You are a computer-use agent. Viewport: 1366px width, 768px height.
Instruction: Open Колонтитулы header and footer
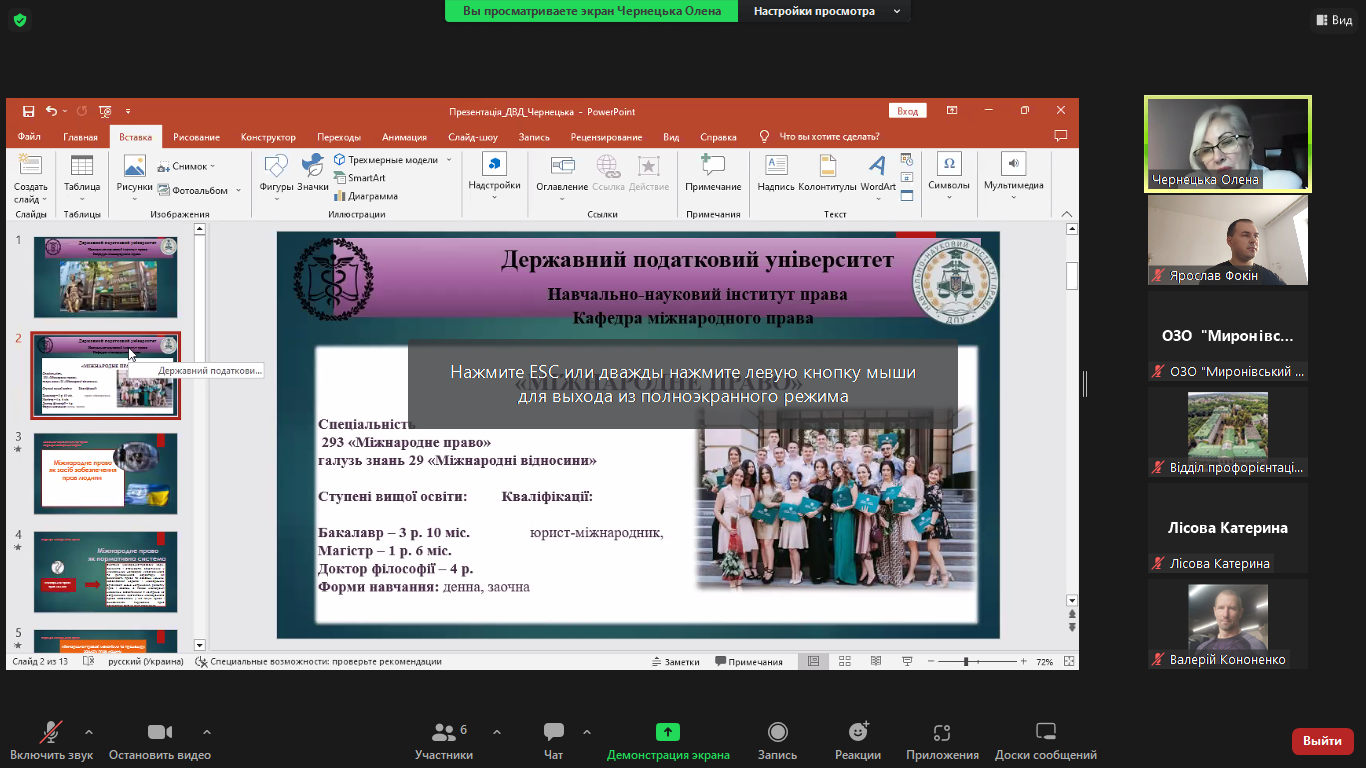pyautogui.click(x=827, y=175)
